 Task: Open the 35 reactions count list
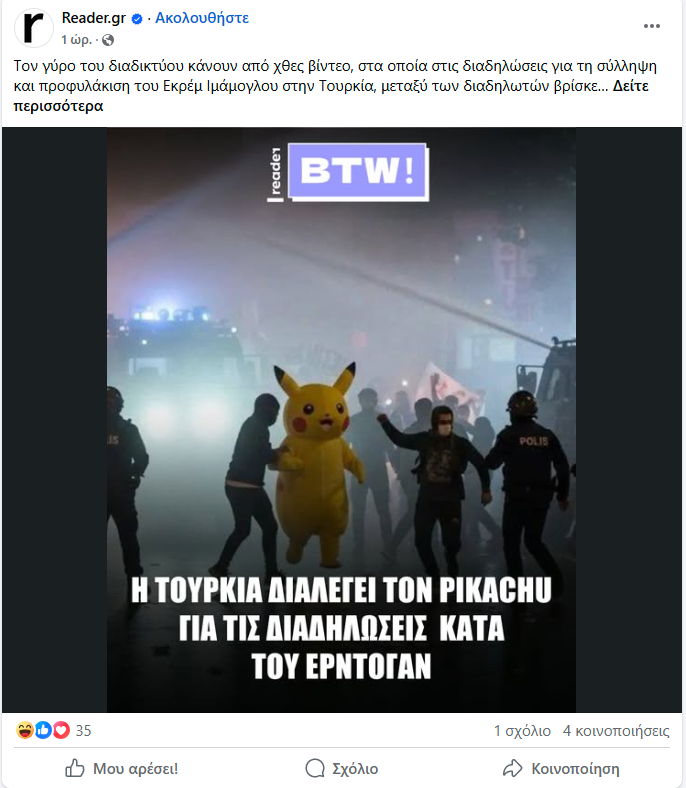click(x=83, y=730)
